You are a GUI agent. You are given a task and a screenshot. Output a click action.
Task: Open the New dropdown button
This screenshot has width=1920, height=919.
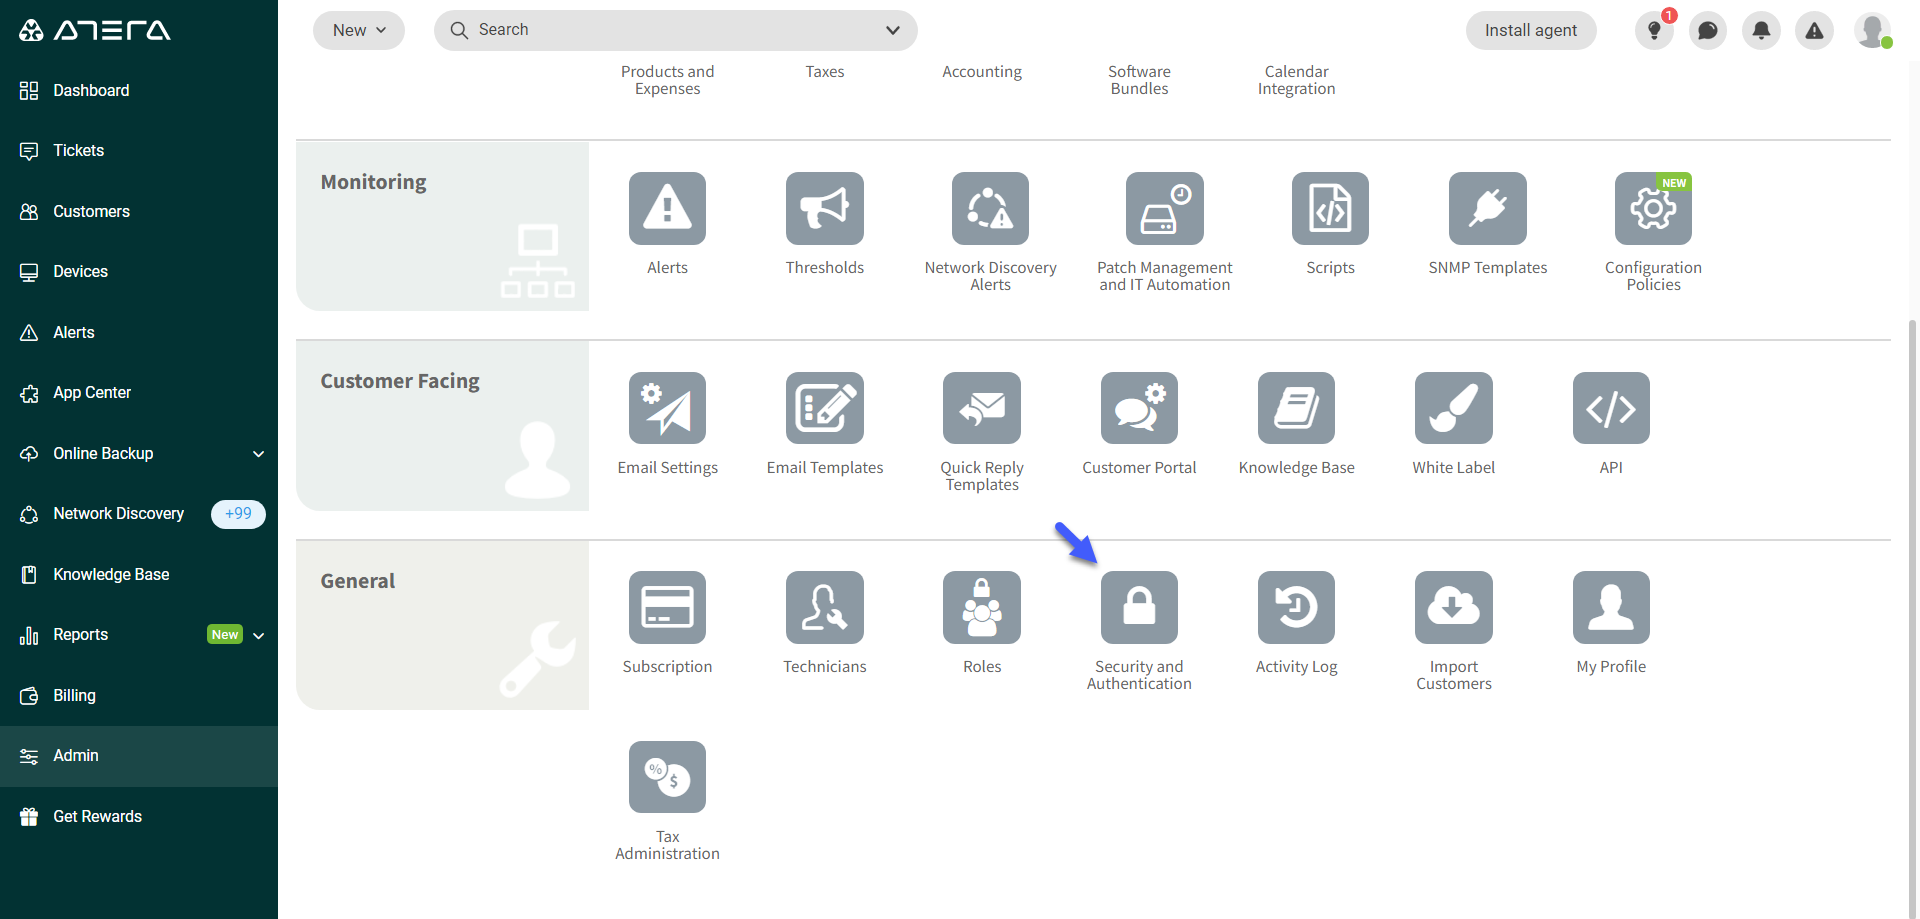359,30
